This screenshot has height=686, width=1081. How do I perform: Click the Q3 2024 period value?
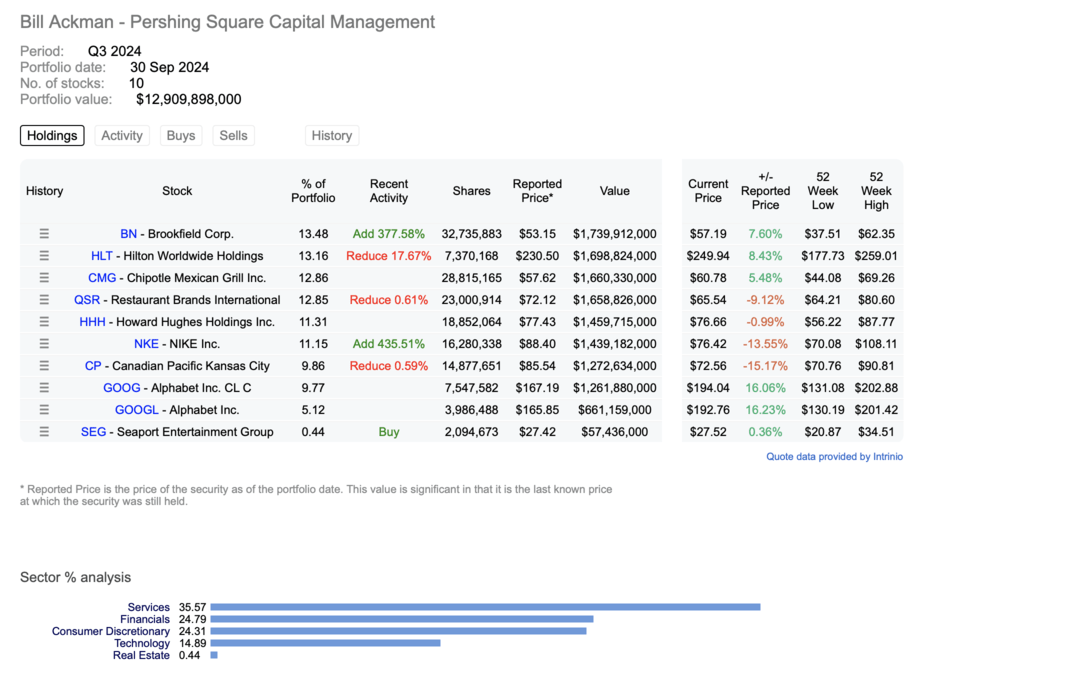(114, 51)
